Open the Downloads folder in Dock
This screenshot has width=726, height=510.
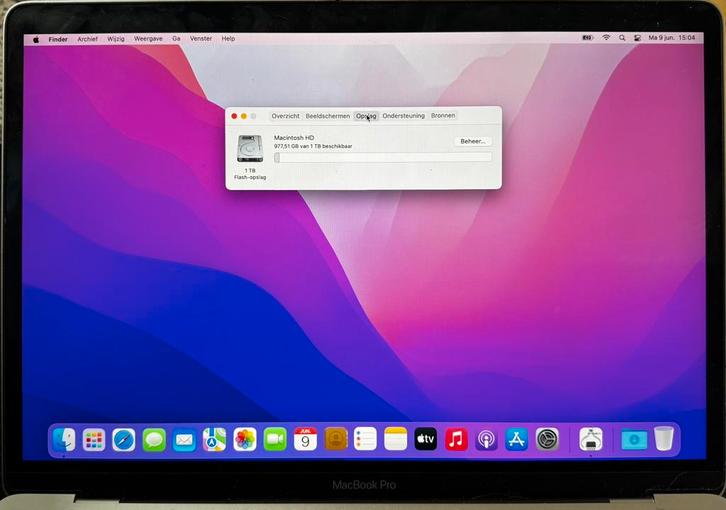pos(634,439)
